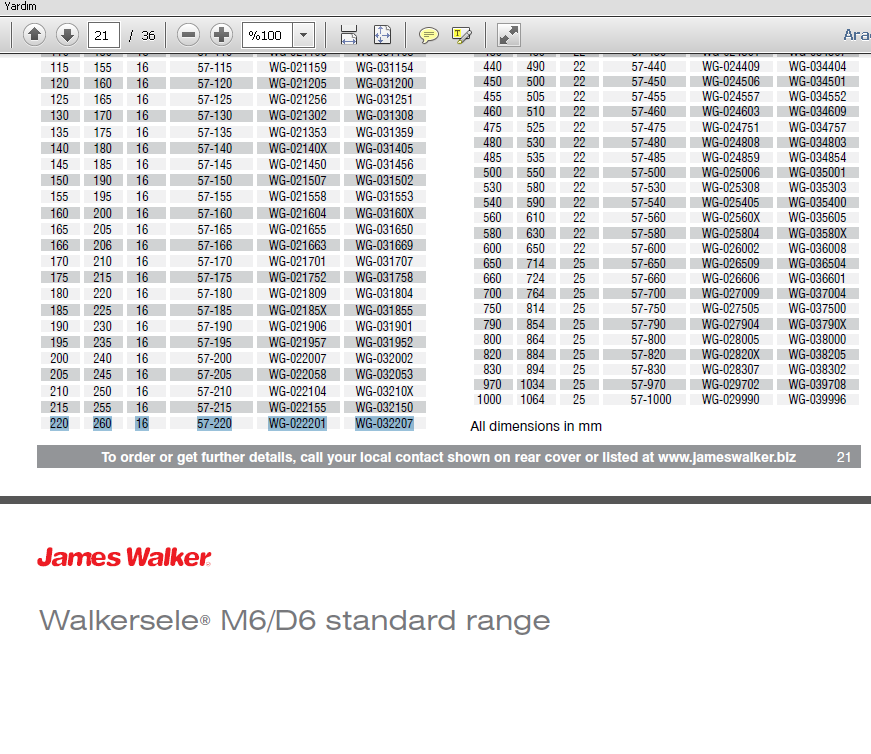Click part number WG-021663

click(x=298, y=246)
